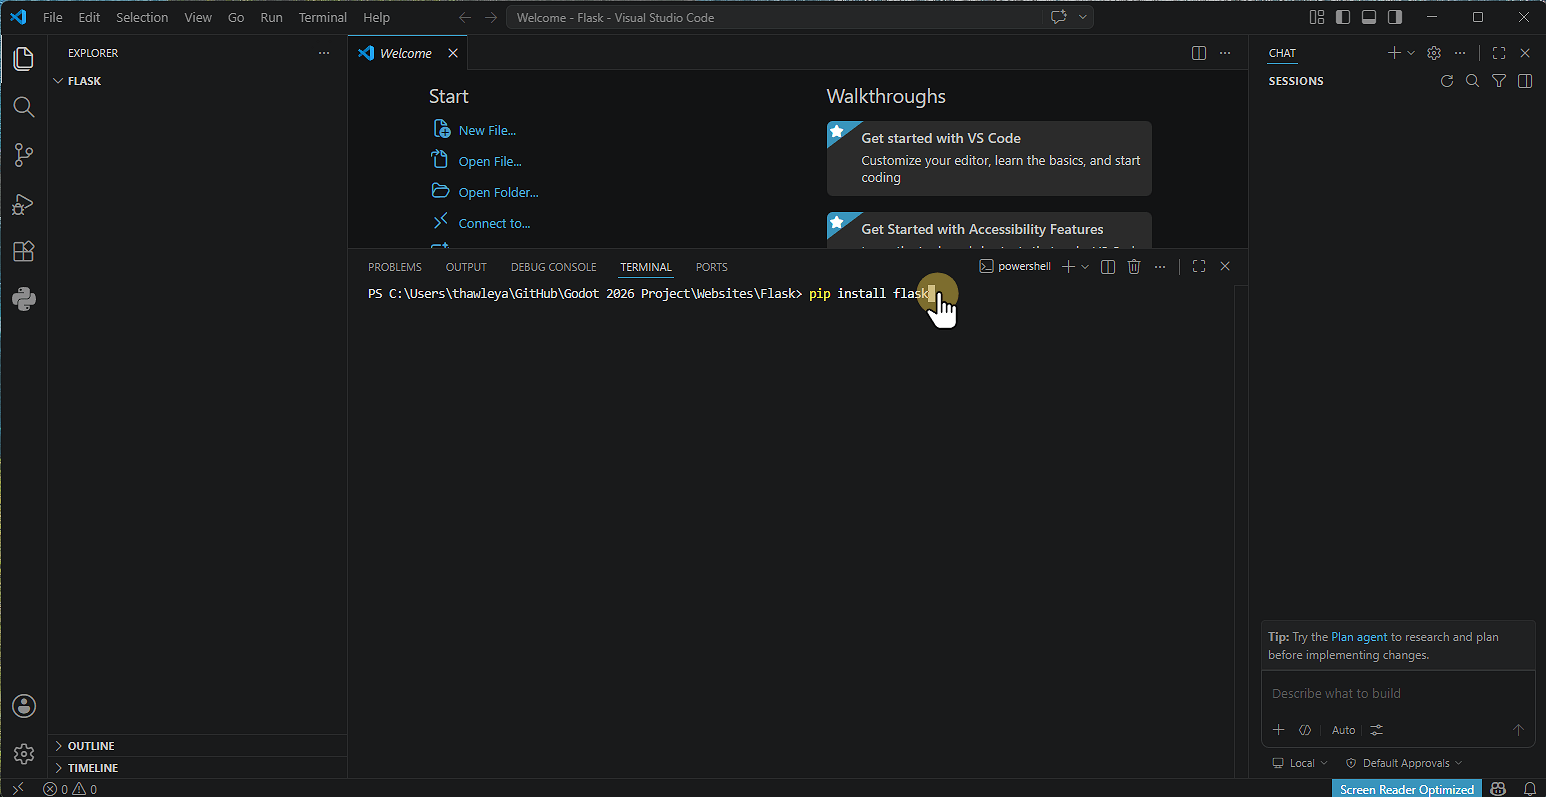Open the terminal launch profile dropdown arrow

pyautogui.click(x=1085, y=267)
